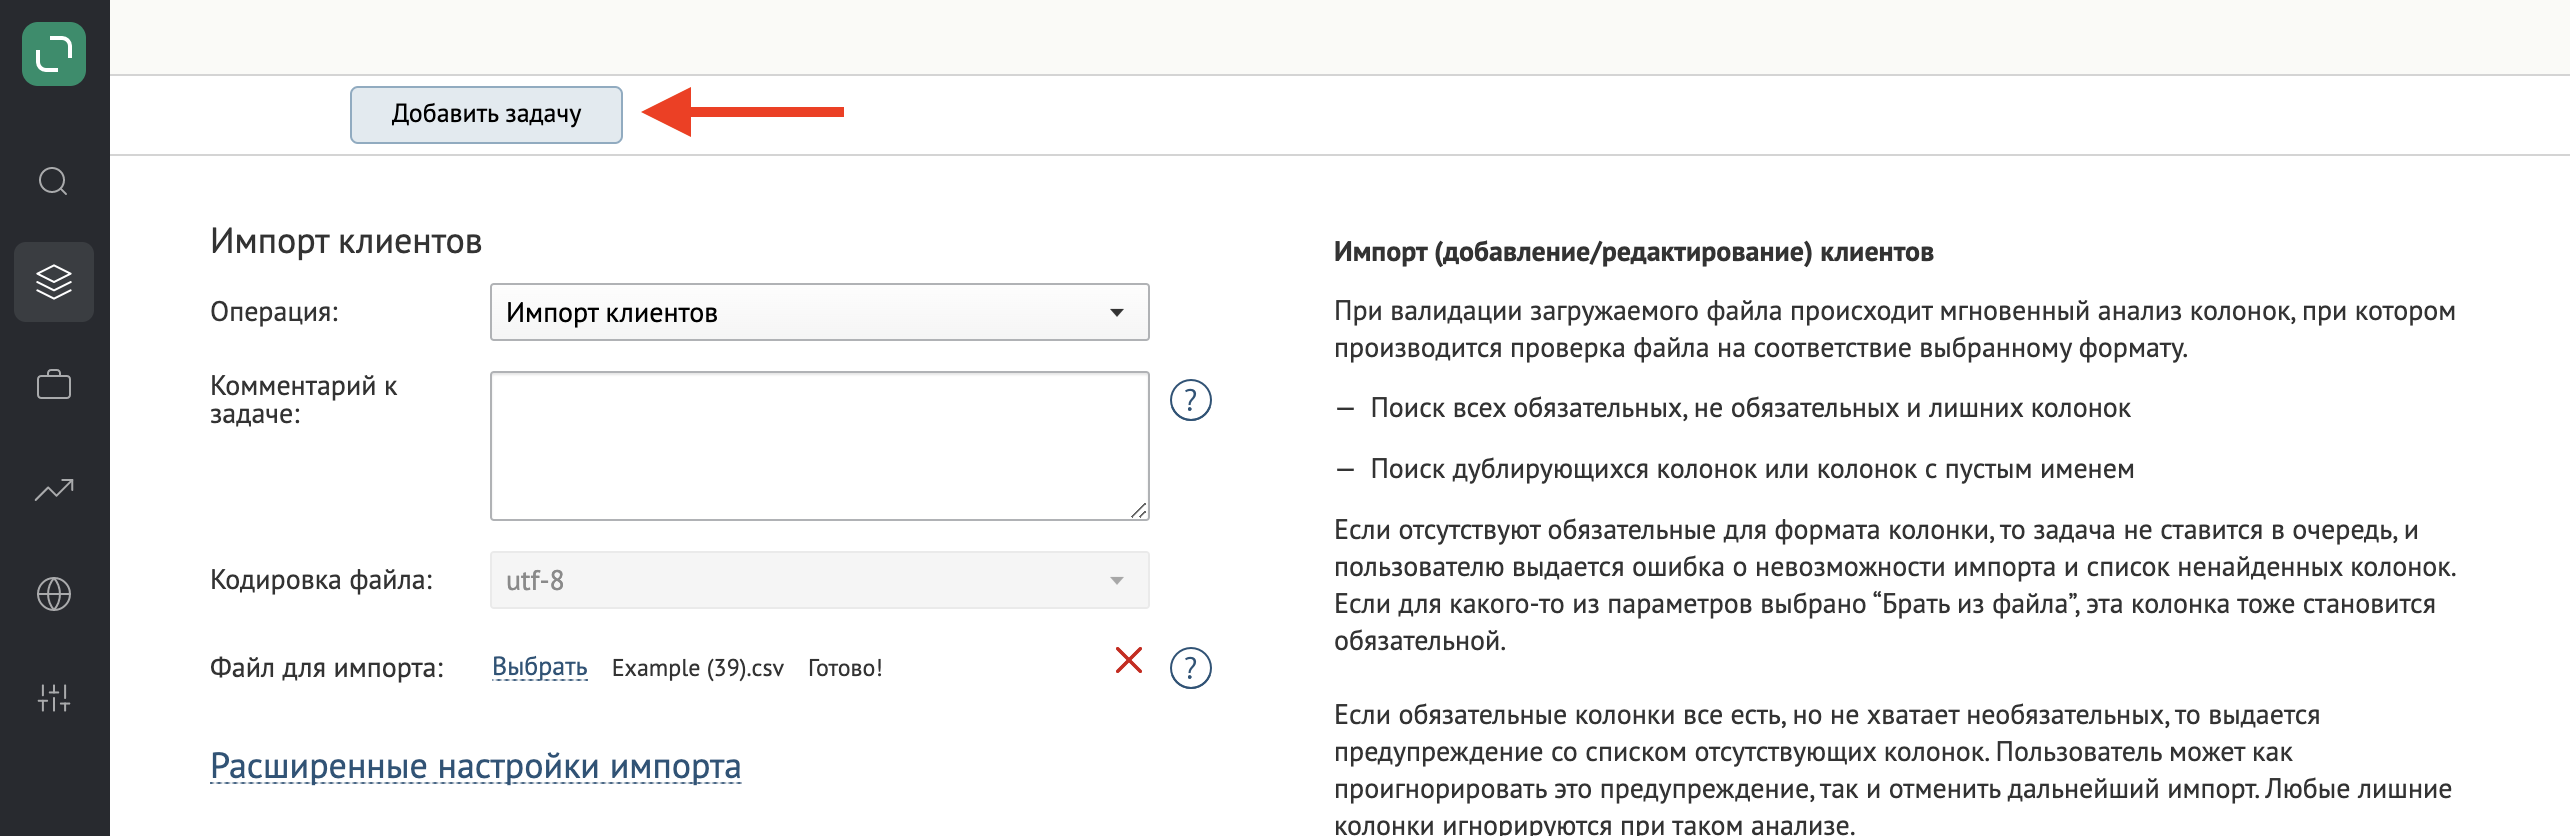Show help for the task comment field
Screen dimensions: 2570x836
pyautogui.click(x=1190, y=401)
